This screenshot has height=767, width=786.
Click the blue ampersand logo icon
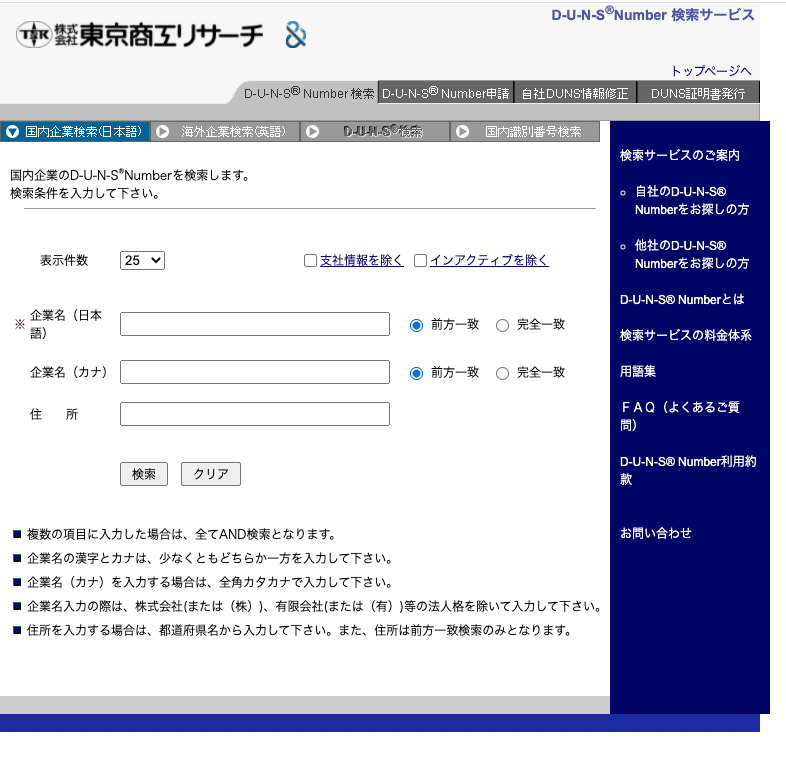296,35
